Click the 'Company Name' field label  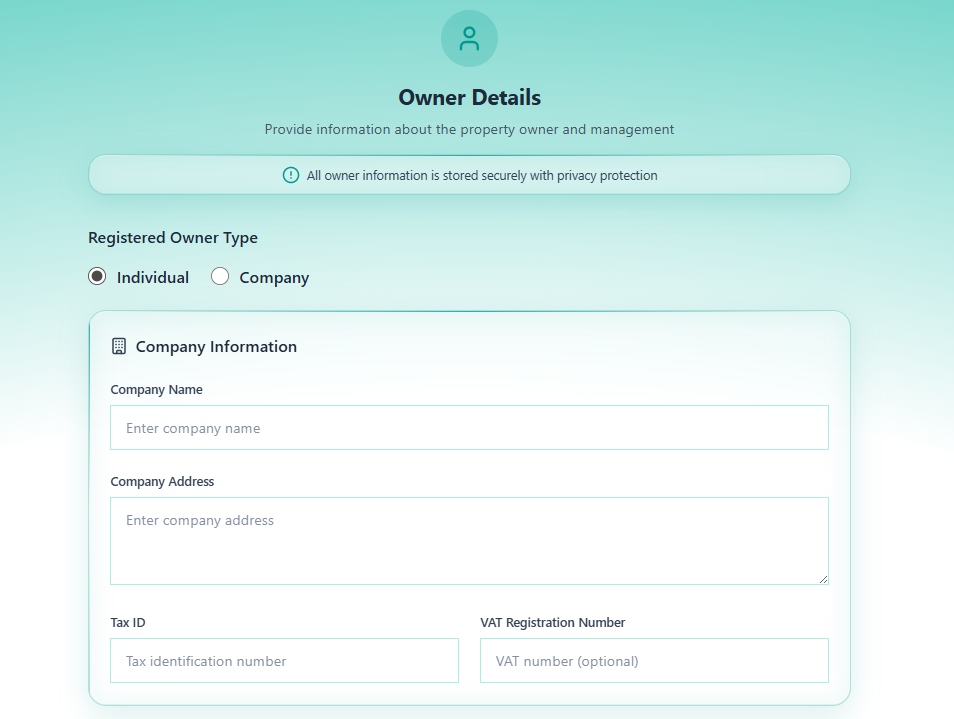pos(156,389)
